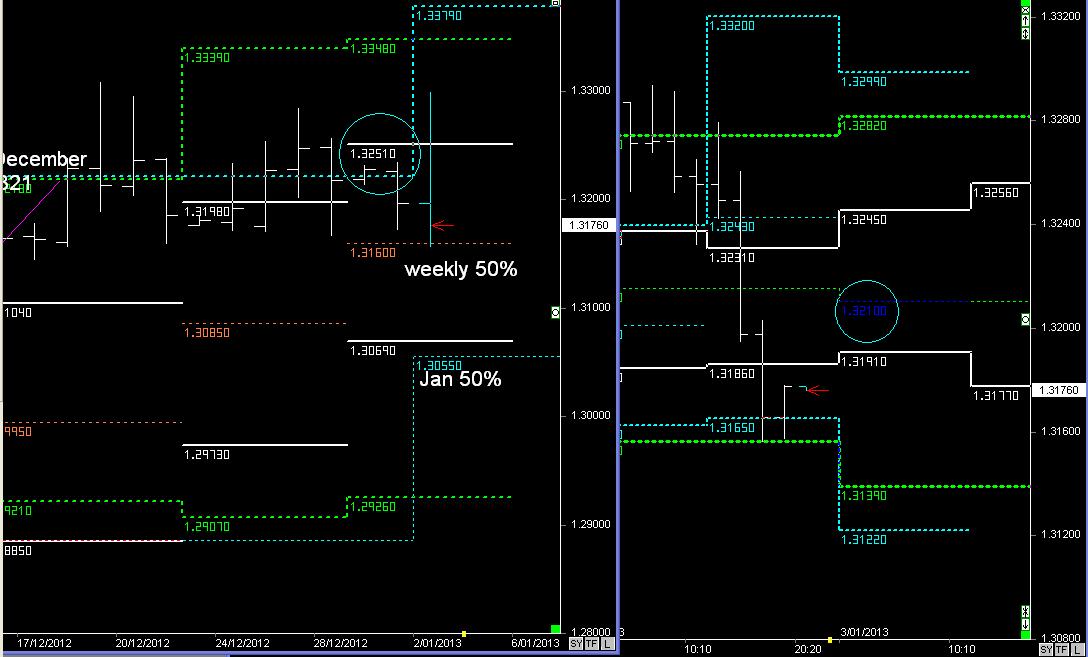The height and width of the screenshot is (657, 1088).
Task: Click the 1.29260 green level label
Action: point(373,506)
